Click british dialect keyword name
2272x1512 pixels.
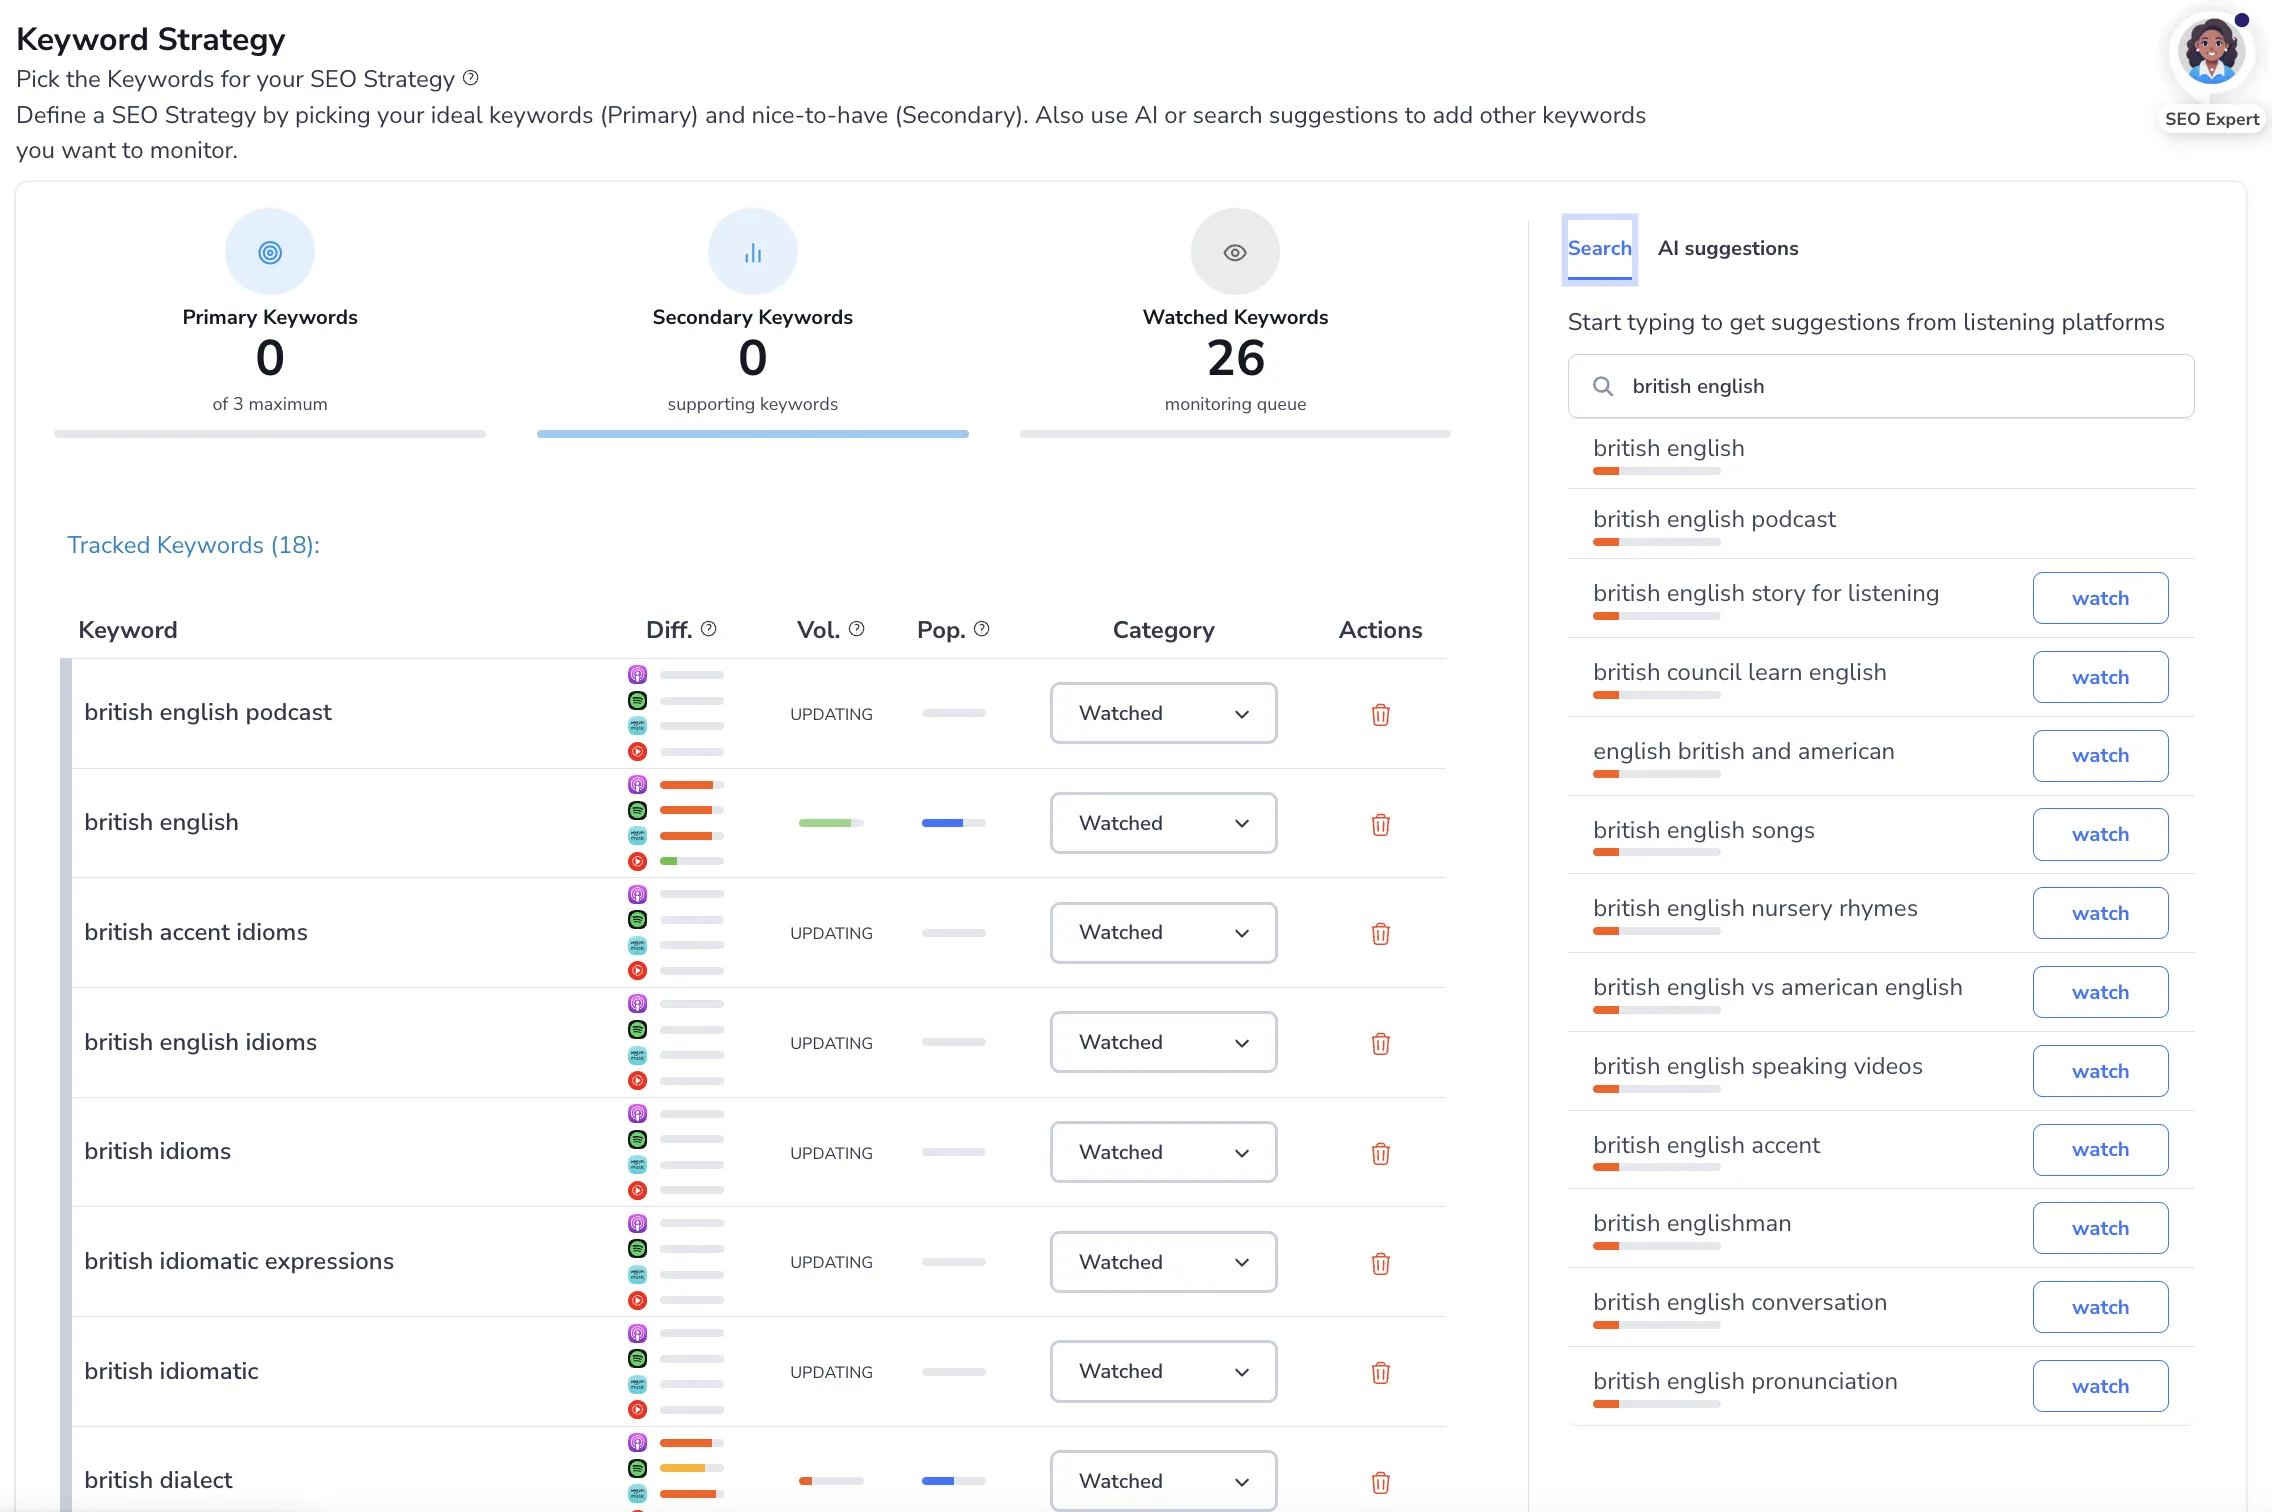tap(158, 1480)
